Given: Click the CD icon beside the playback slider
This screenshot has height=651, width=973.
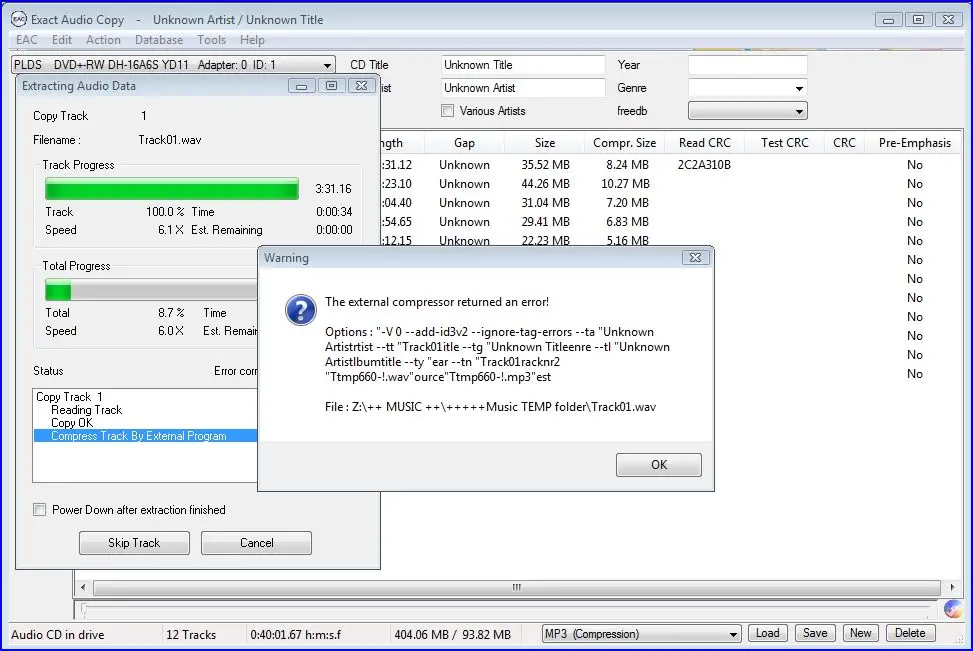Looking at the screenshot, I should pos(953,609).
